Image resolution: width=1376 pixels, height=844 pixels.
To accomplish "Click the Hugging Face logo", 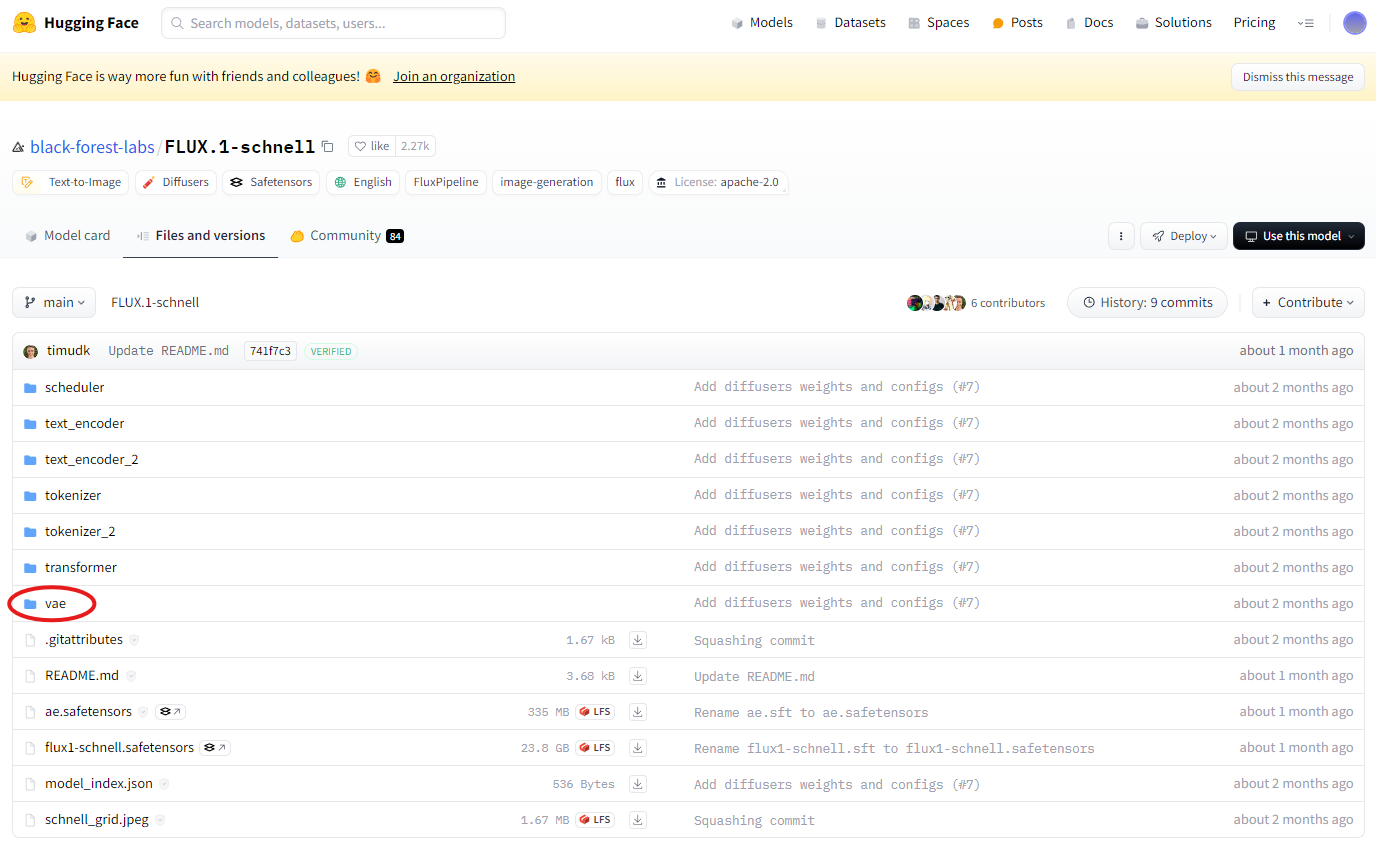I will [x=76, y=22].
